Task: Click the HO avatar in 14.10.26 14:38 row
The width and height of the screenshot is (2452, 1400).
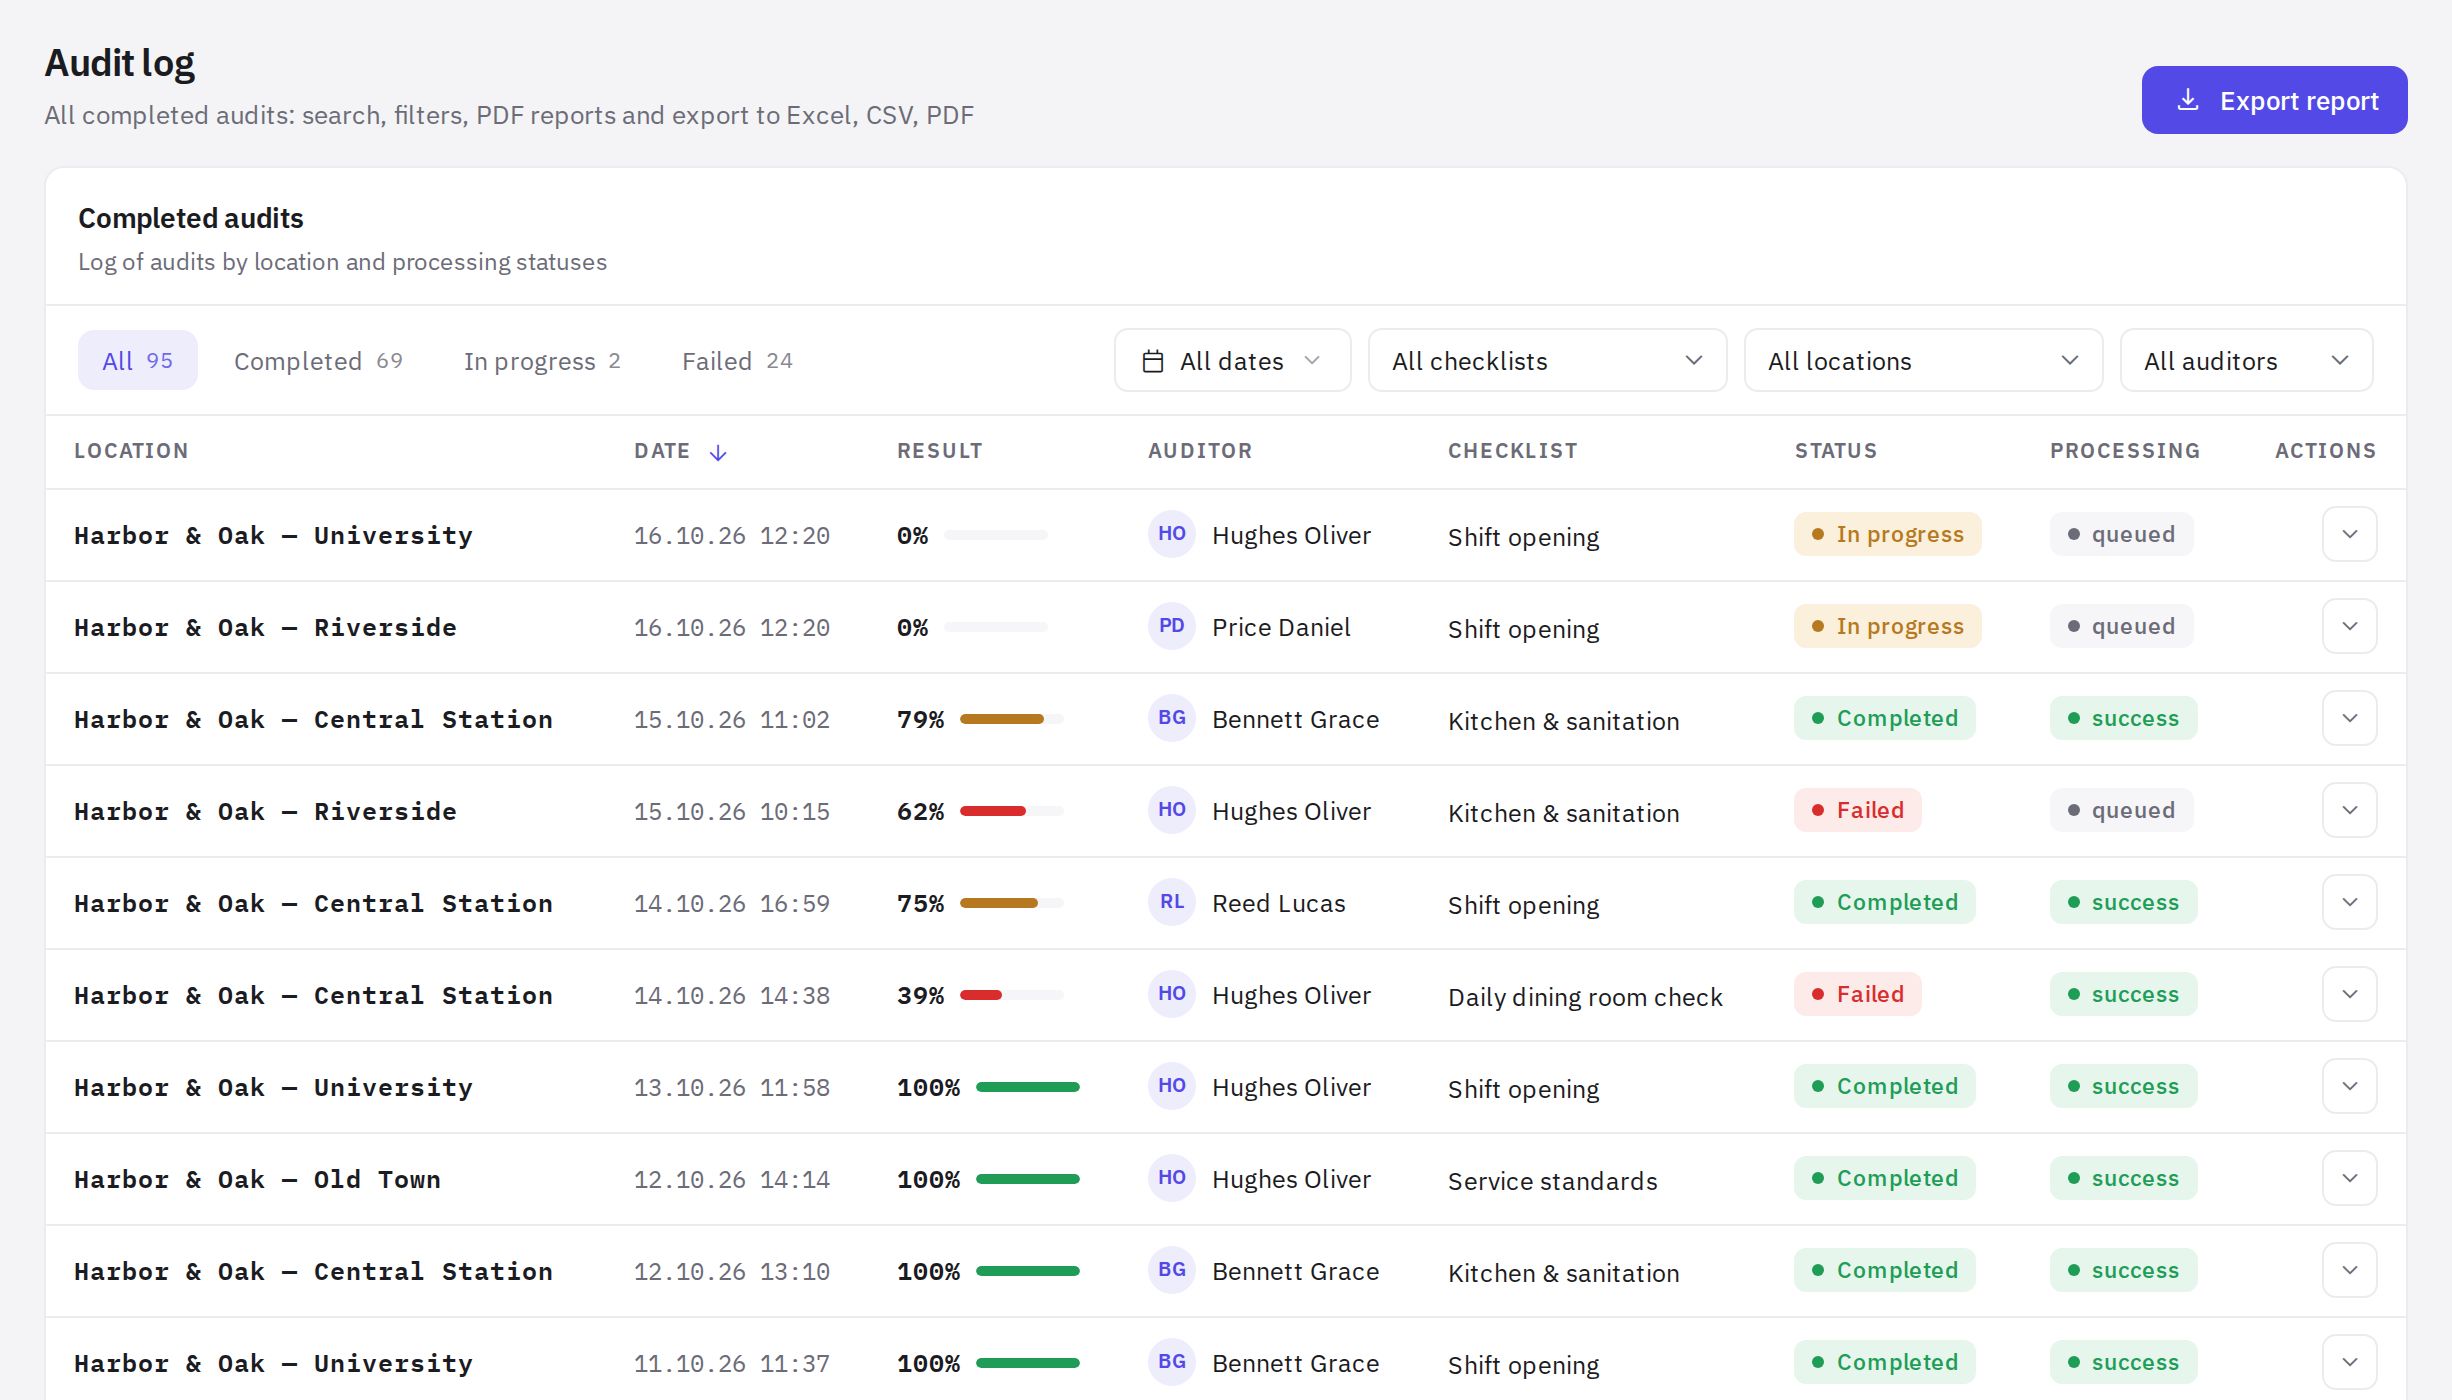Action: [1172, 994]
